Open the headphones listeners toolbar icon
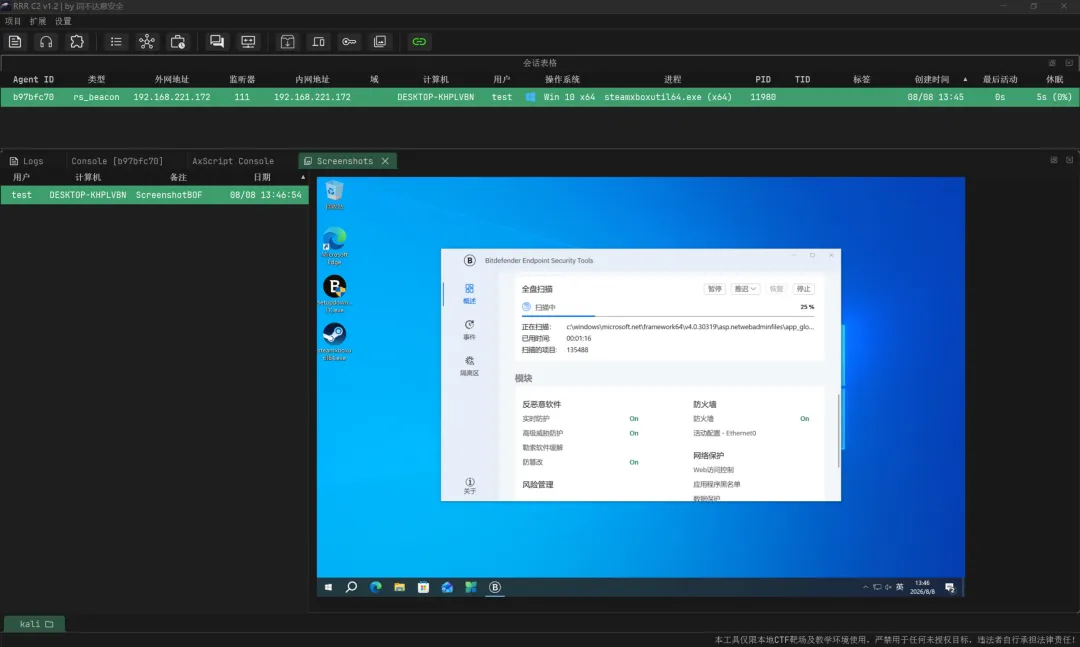The image size is (1080, 647). [46, 42]
